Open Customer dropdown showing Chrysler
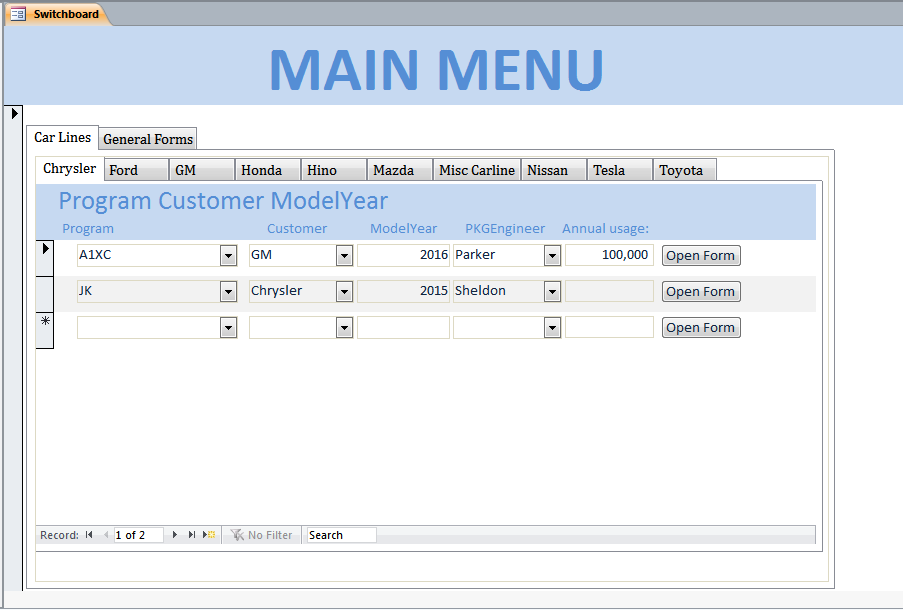 [x=344, y=292]
